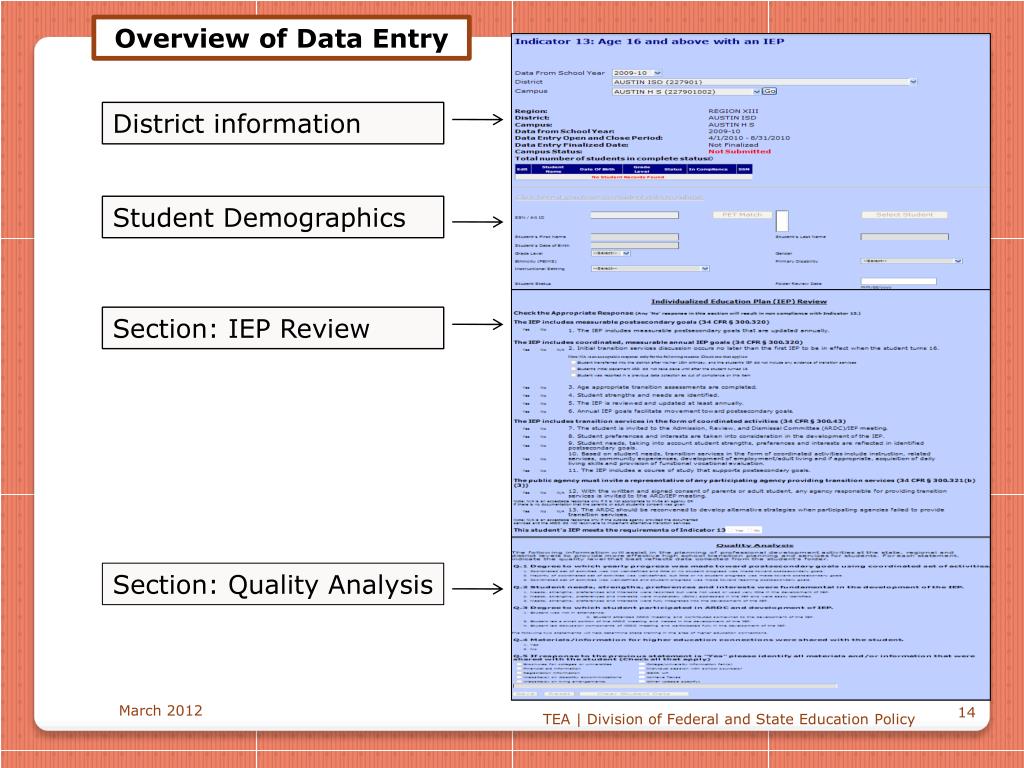This screenshot has width=1024, height=768.
Task: Click the 'District information' label box
Action: pos(273,123)
